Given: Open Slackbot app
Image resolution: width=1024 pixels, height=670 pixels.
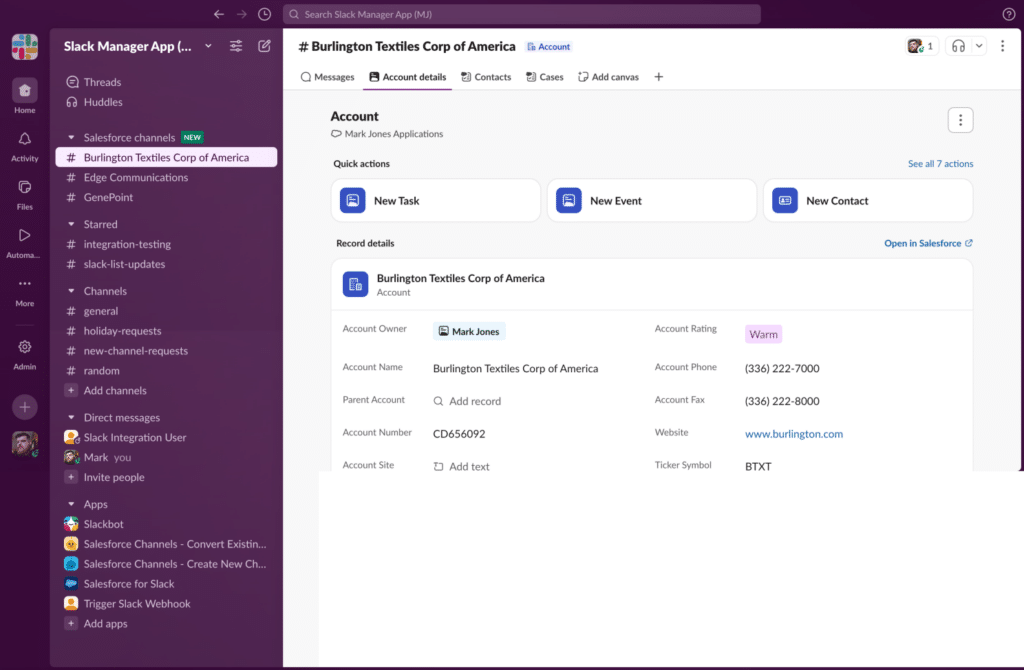Looking at the screenshot, I should click(x=166, y=524).
